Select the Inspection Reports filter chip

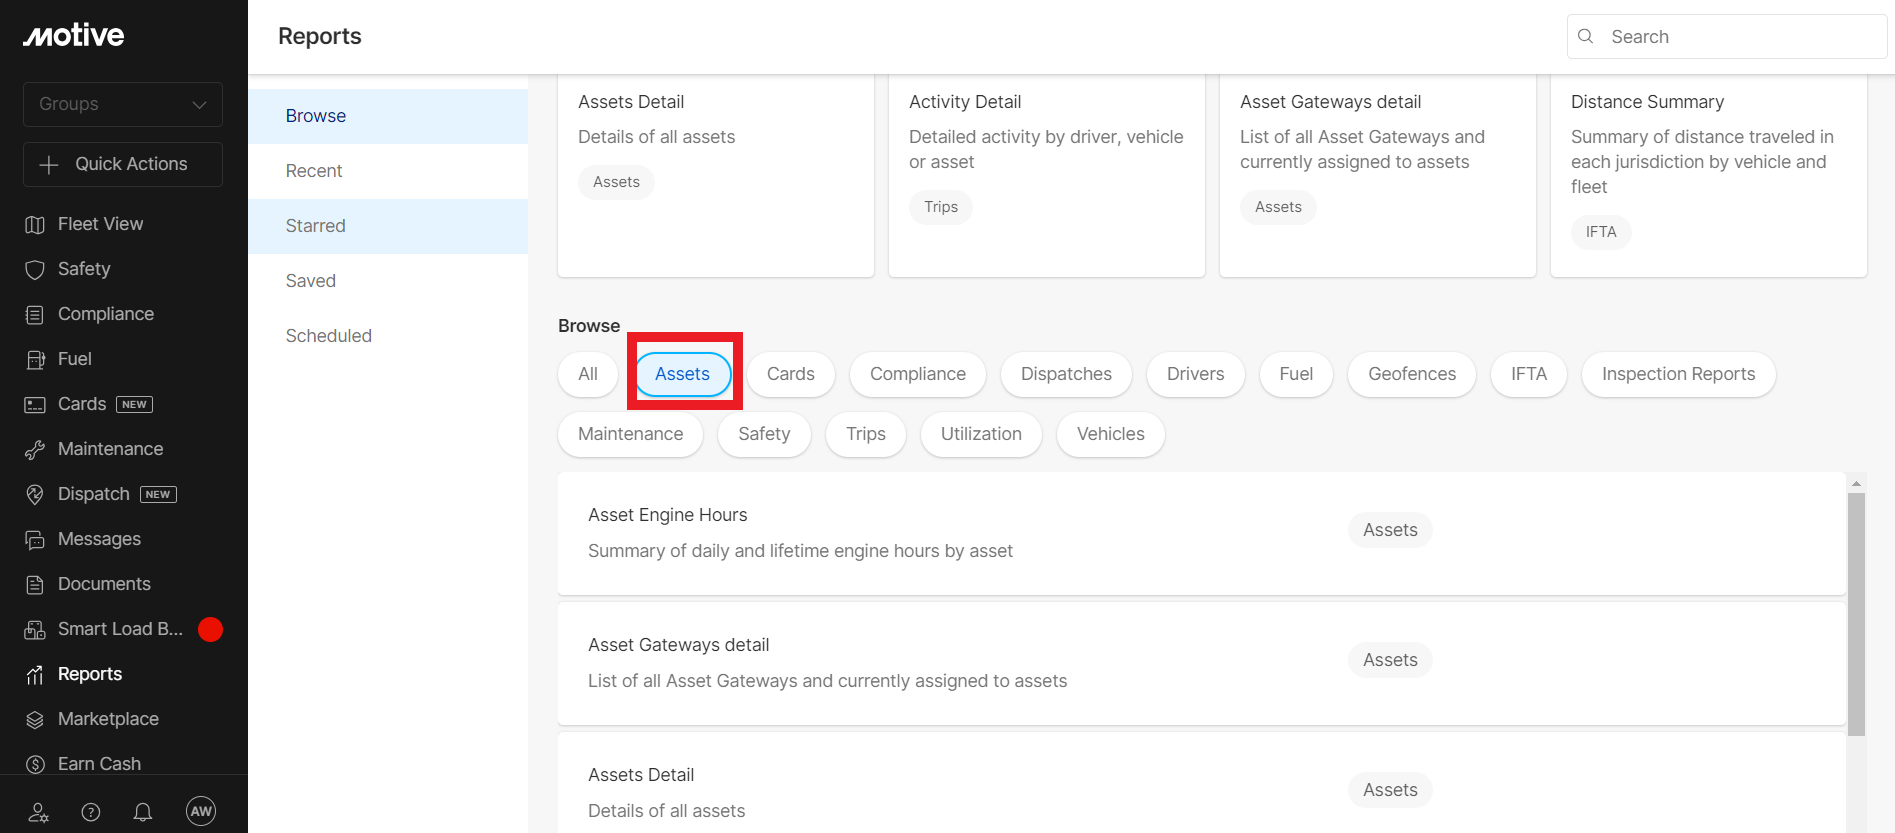[x=1679, y=374]
